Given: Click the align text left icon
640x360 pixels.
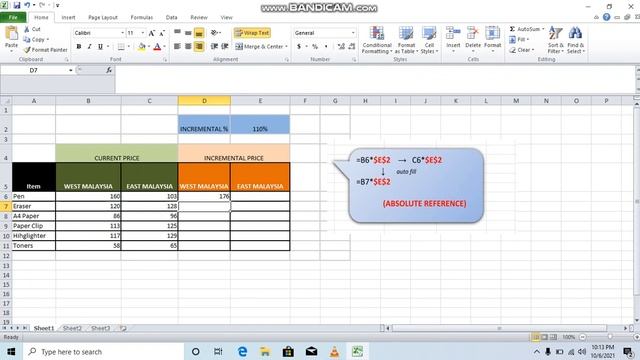Looking at the screenshot, I should coord(177,47).
